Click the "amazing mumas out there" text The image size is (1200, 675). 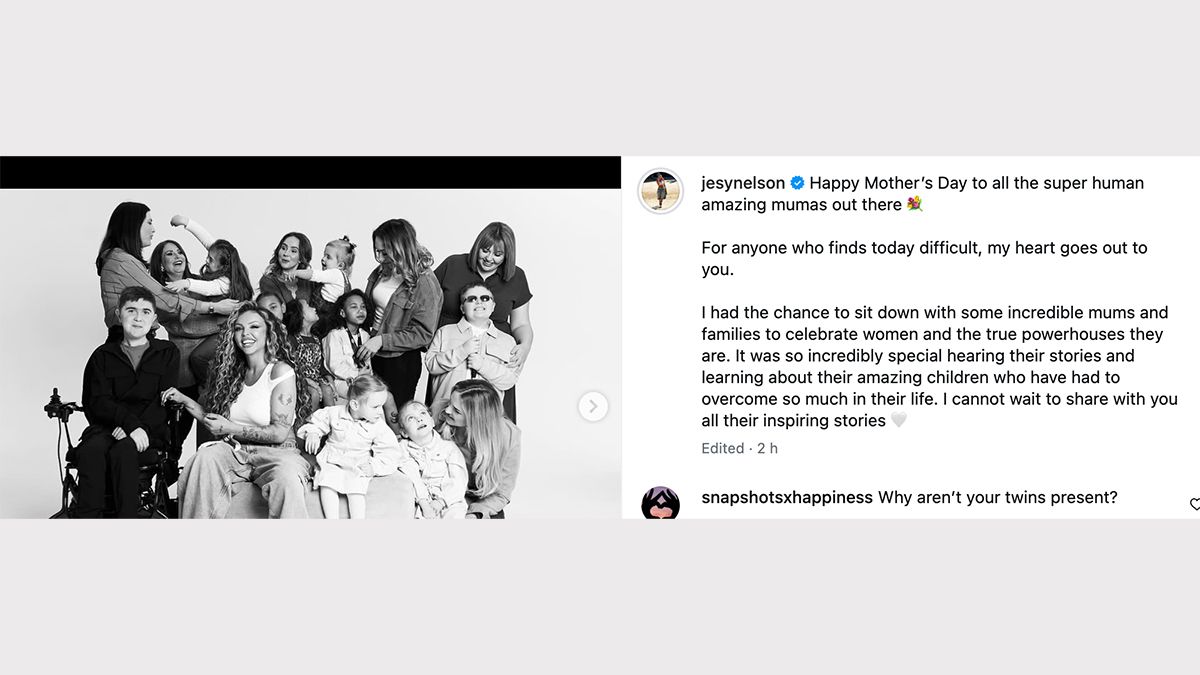[x=801, y=204]
